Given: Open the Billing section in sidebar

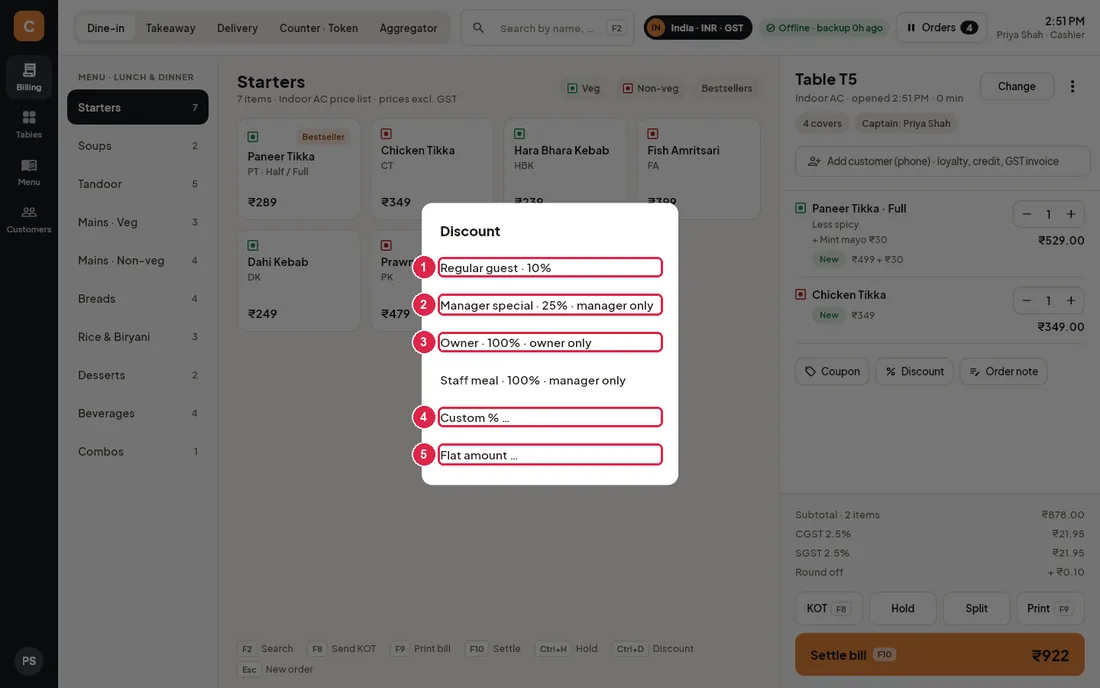Looking at the screenshot, I should pos(29,76).
